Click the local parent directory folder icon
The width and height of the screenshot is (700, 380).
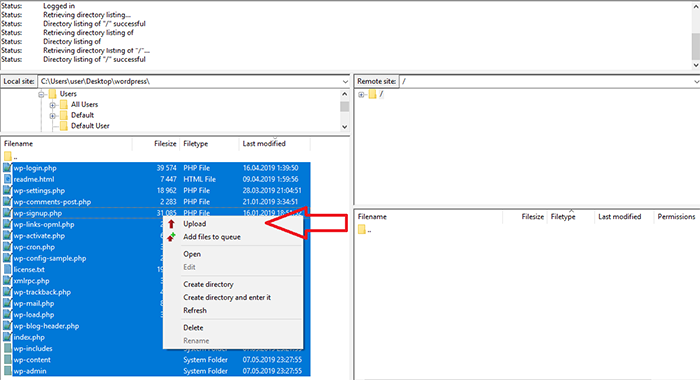coord(8,156)
